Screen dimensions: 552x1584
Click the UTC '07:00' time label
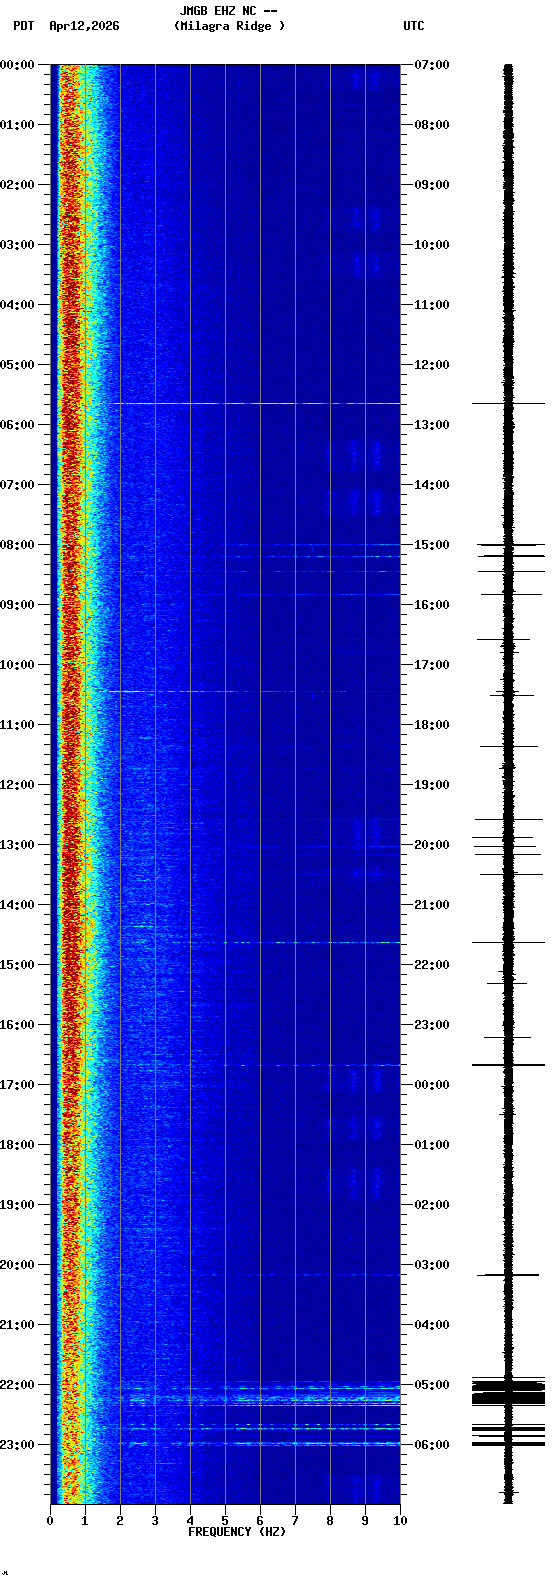coord(432,65)
